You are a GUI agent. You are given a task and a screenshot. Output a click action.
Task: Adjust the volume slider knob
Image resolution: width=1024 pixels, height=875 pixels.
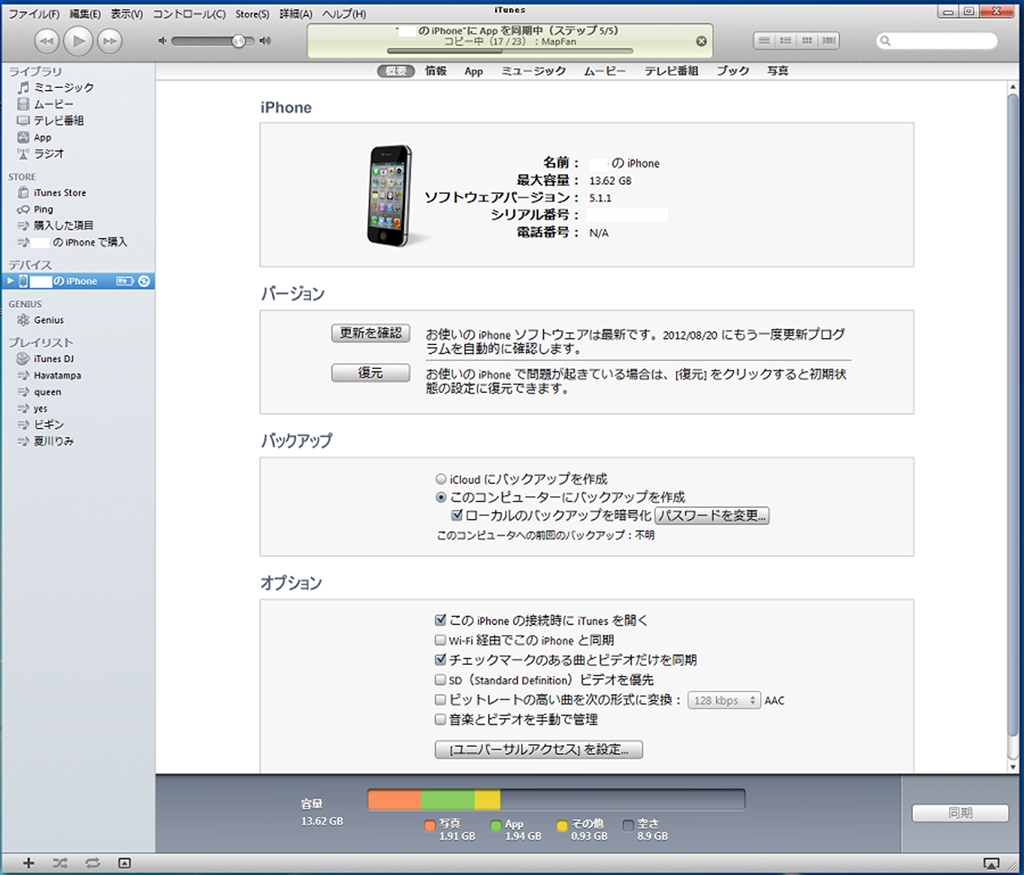[239, 40]
